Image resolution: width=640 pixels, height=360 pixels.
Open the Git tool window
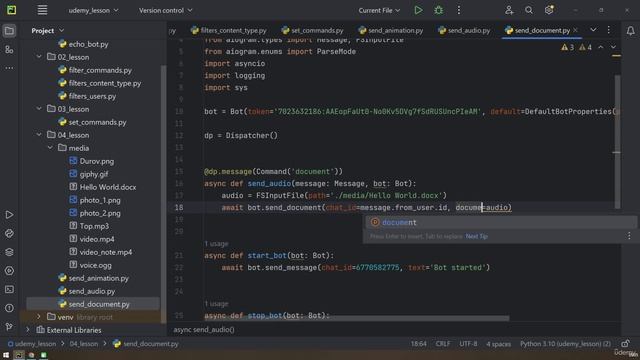click(x=9, y=327)
